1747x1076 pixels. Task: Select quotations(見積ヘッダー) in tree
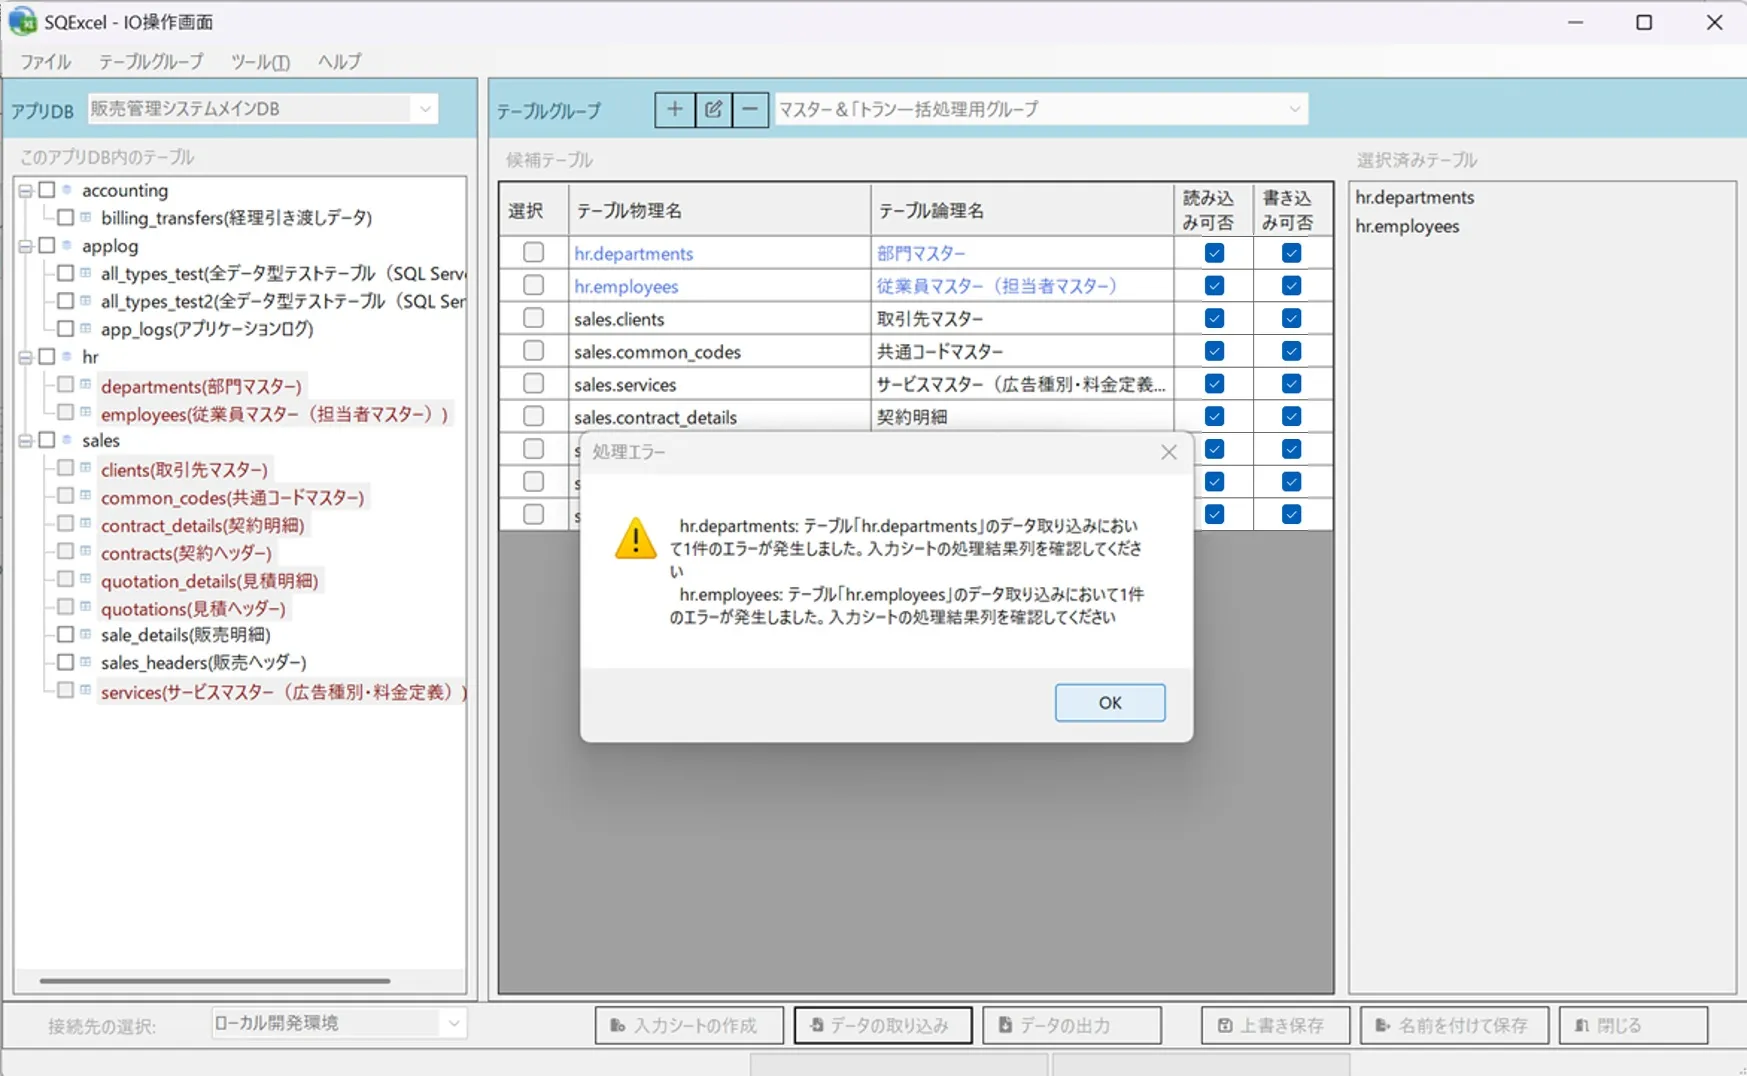(193, 608)
